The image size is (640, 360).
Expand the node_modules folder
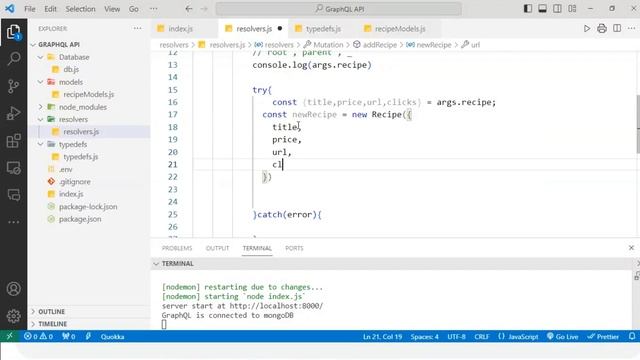pyautogui.click(x=82, y=107)
